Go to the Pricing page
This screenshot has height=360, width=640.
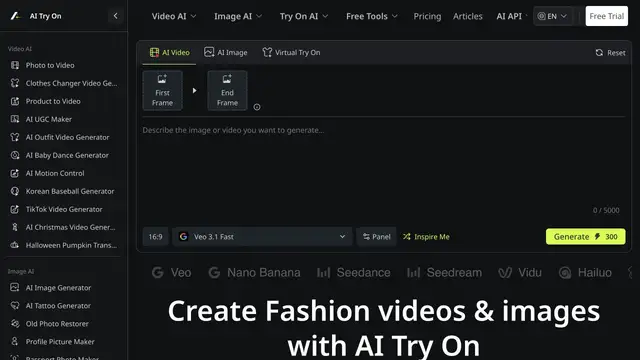427,16
